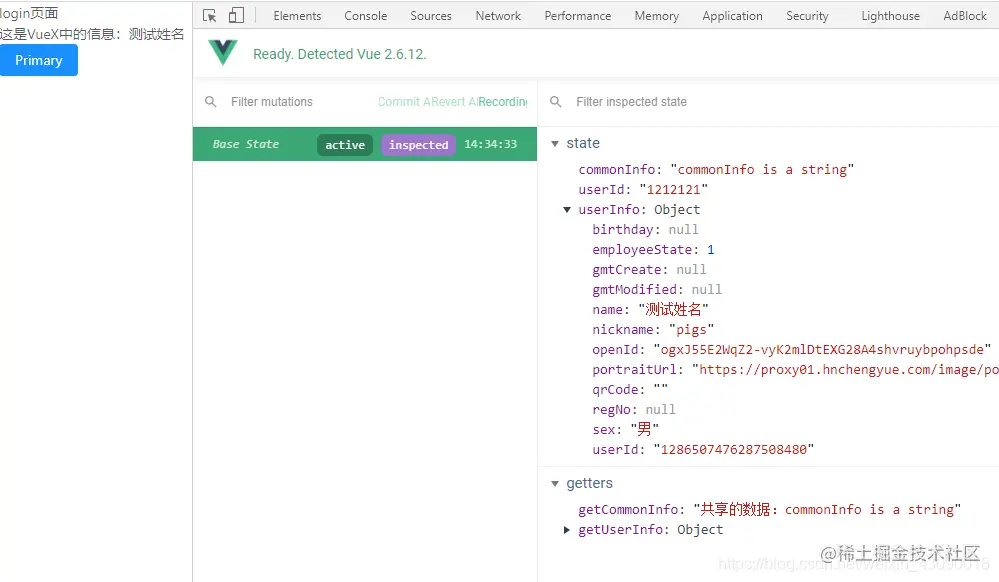This screenshot has width=999, height=582.
Task: Click the userId "1286507476287508480" field
Action: tap(703, 449)
